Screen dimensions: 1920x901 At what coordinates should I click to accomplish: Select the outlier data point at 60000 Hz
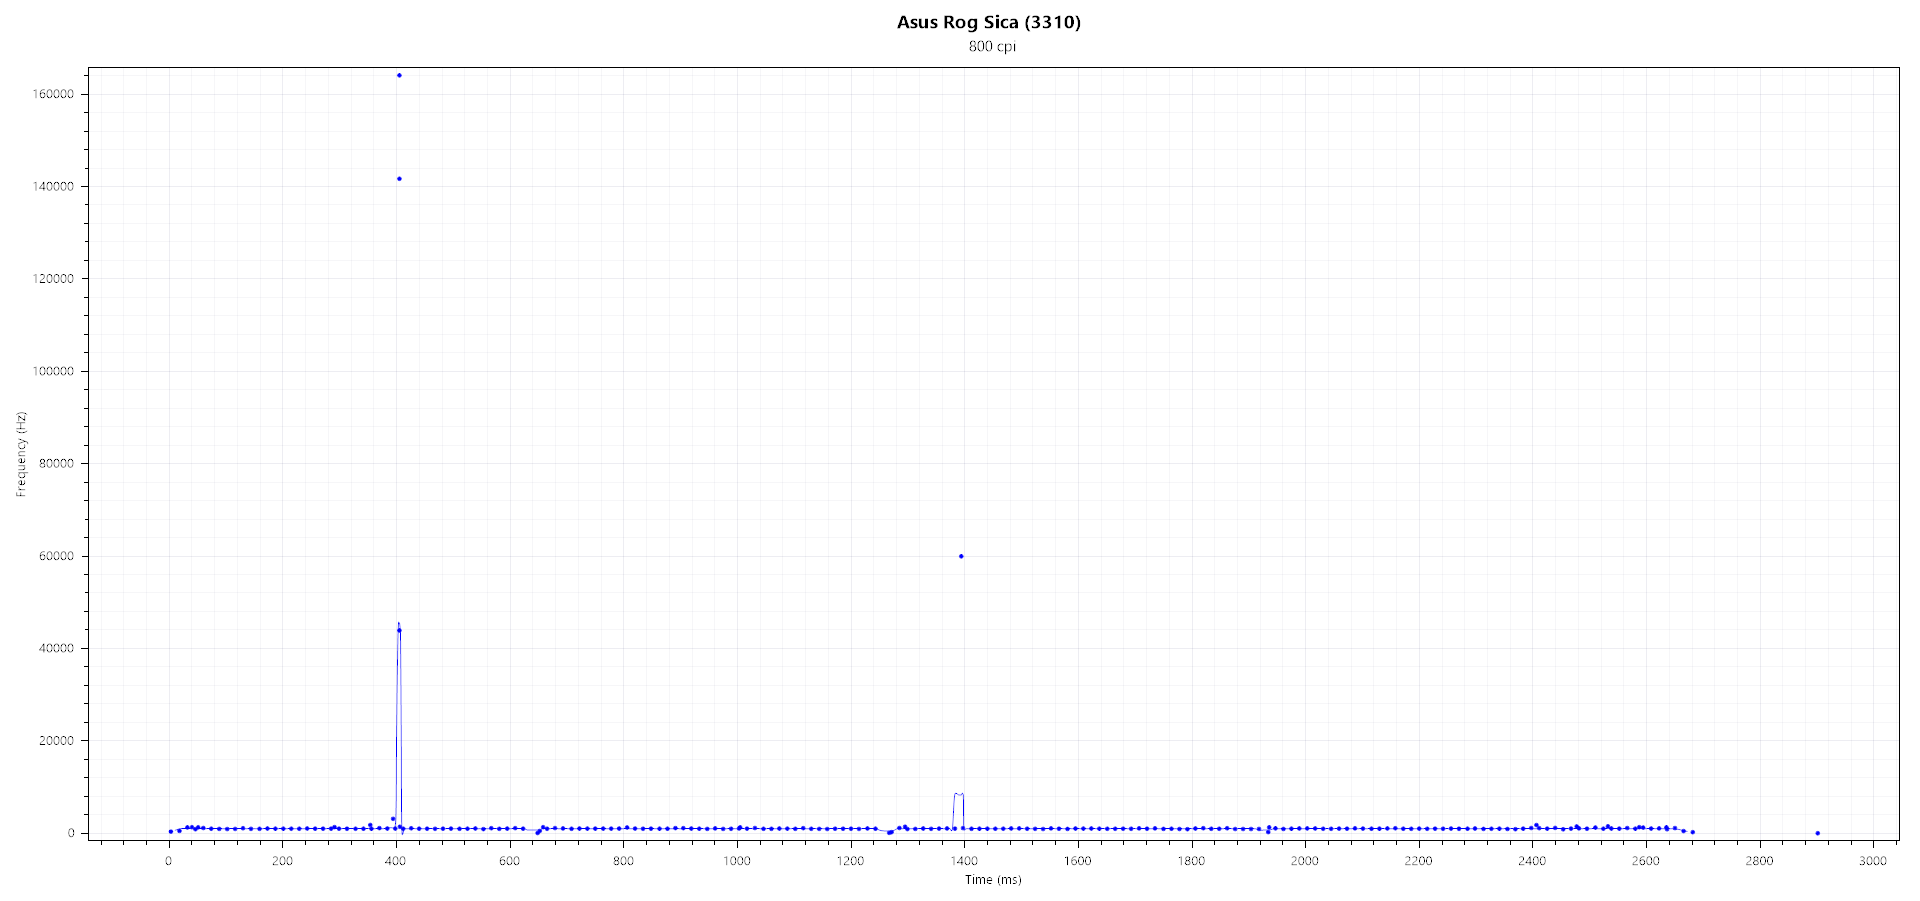click(961, 556)
